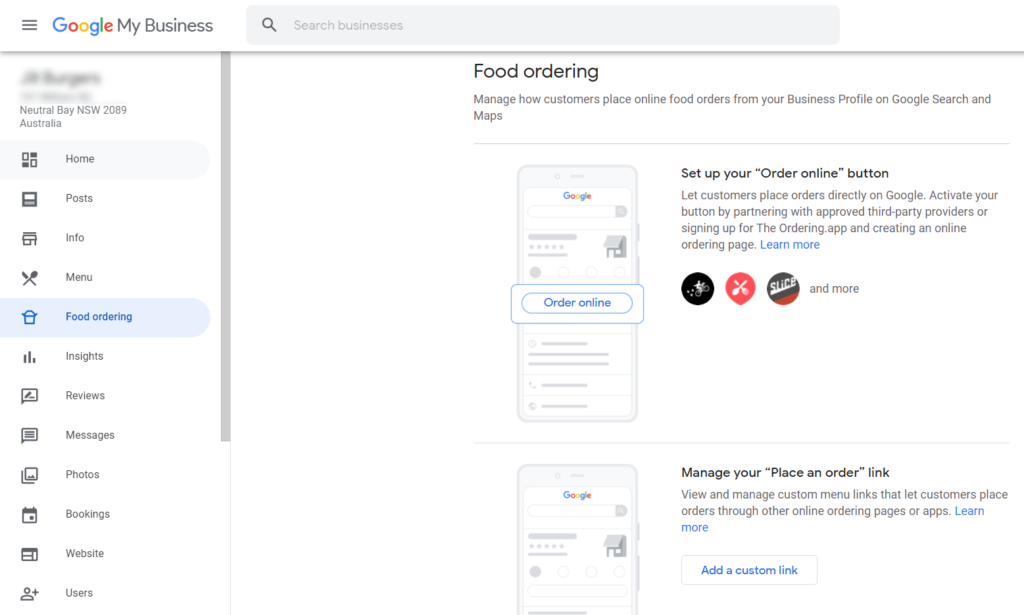Open the Menu section label
This screenshot has height=615, width=1024.
tap(79, 277)
